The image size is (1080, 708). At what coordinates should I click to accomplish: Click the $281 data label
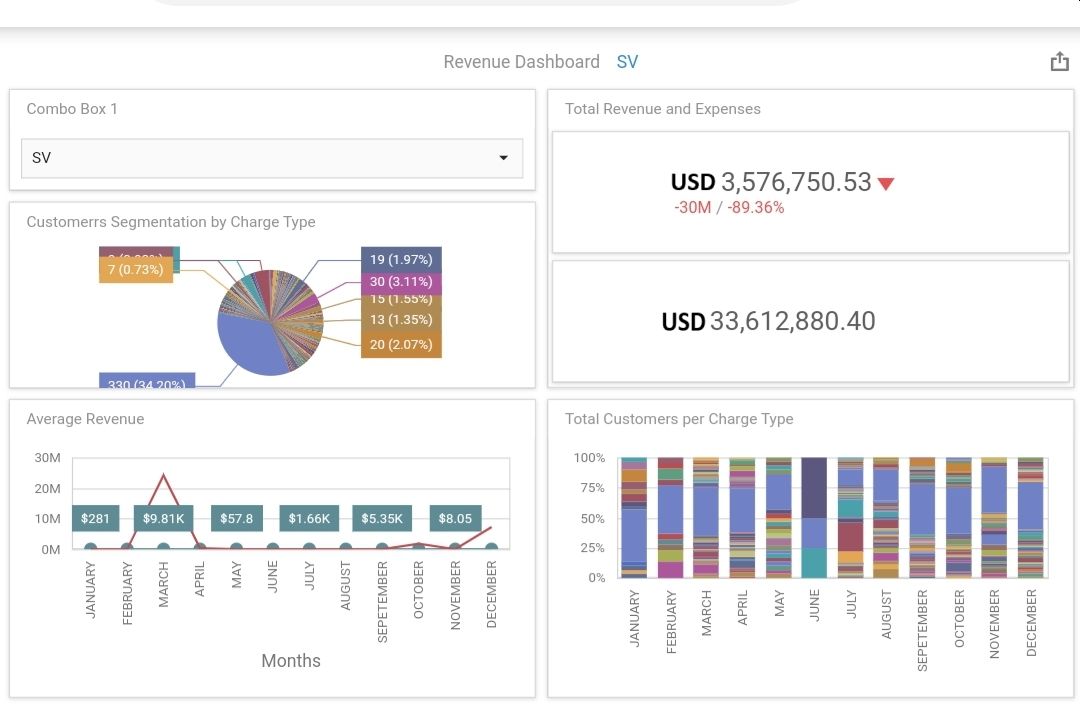tap(95, 518)
